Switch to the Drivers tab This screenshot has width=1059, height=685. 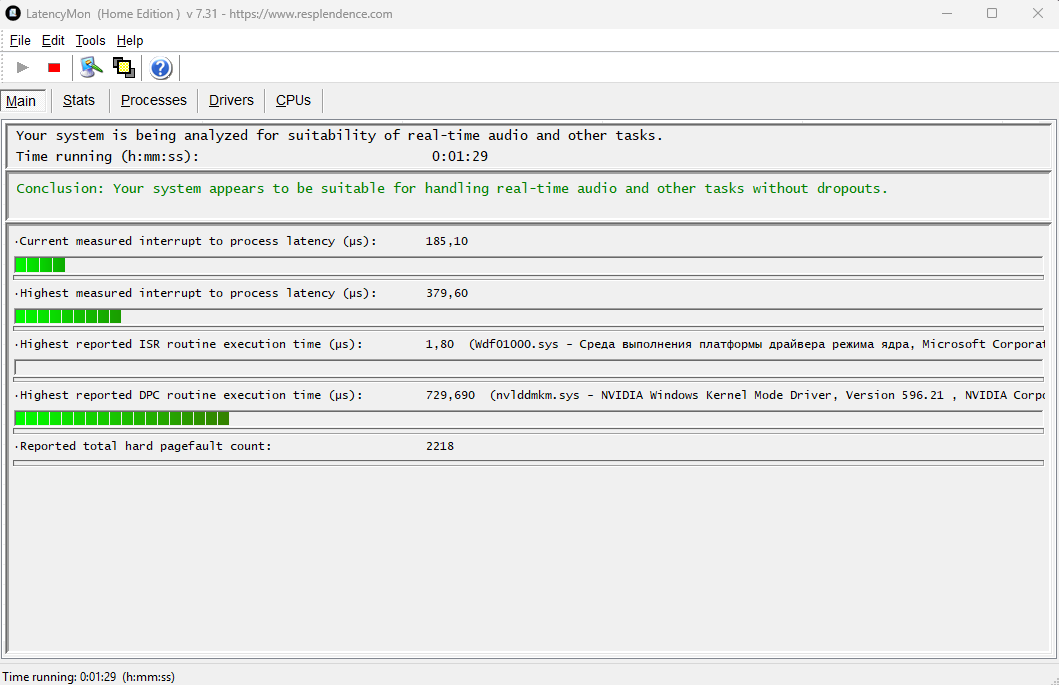click(231, 101)
